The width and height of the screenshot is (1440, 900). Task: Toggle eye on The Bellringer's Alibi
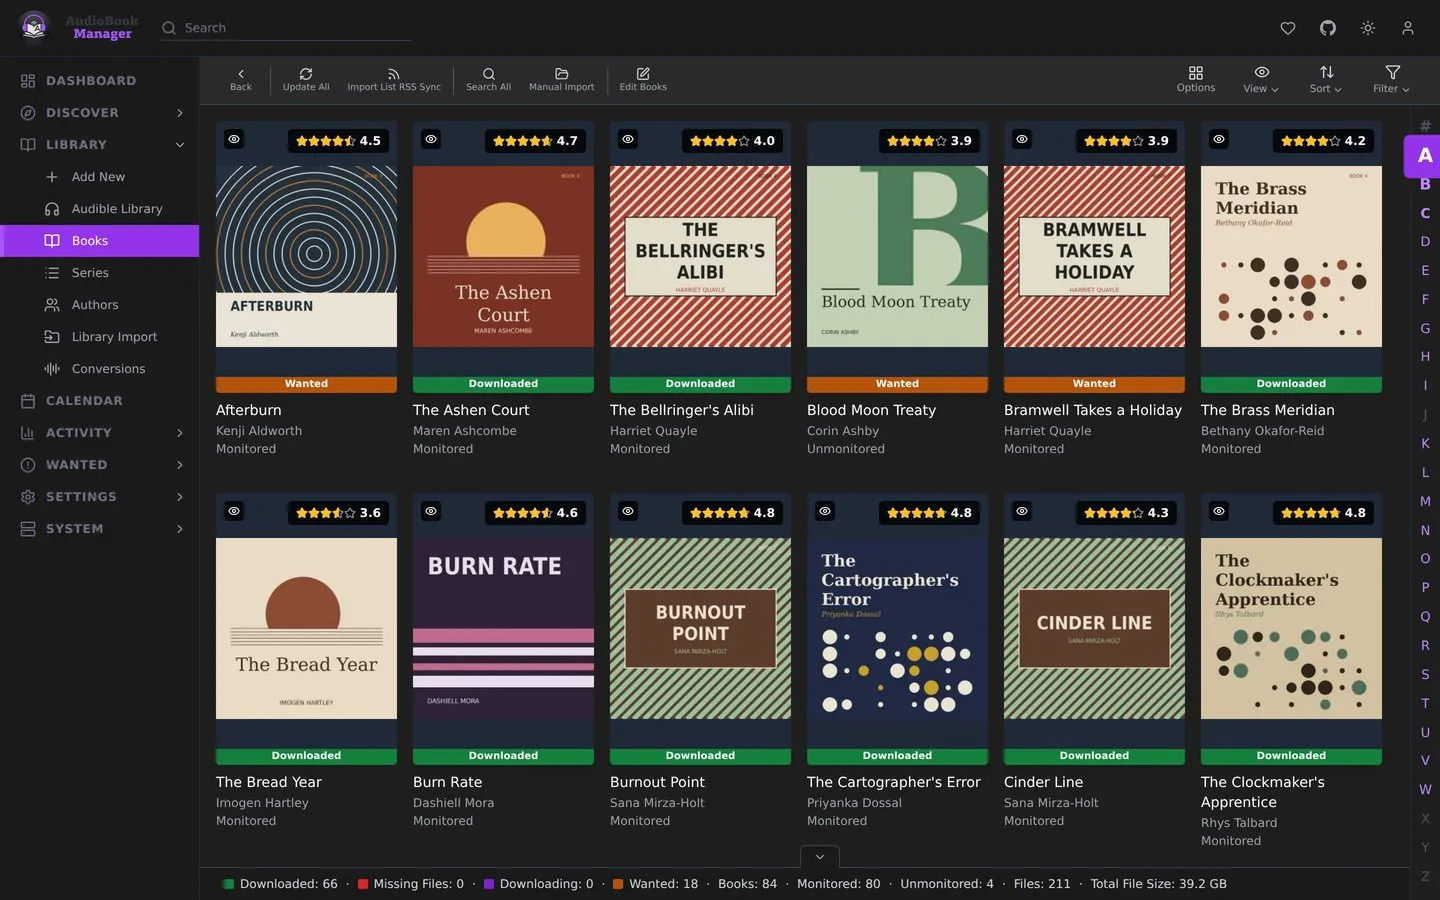pyautogui.click(x=628, y=139)
